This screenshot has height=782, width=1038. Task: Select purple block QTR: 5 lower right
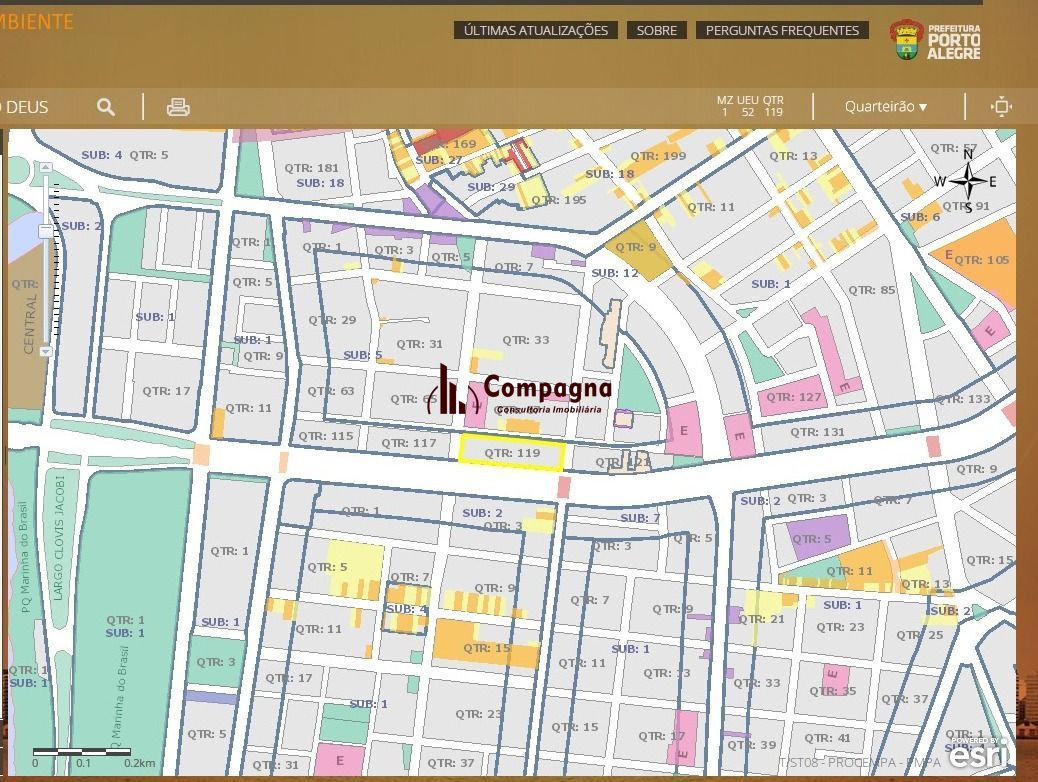pyautogui.click(x=818, y=537)
